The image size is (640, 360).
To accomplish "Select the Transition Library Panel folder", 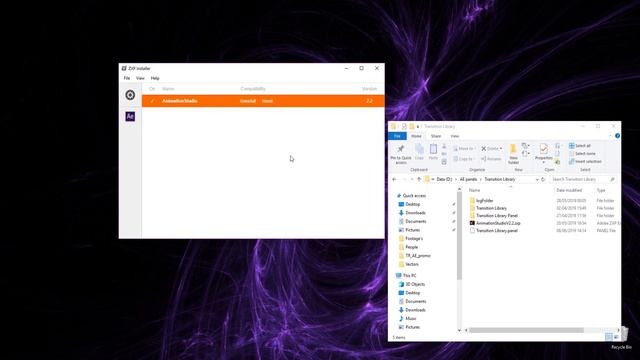I will 496,216.
